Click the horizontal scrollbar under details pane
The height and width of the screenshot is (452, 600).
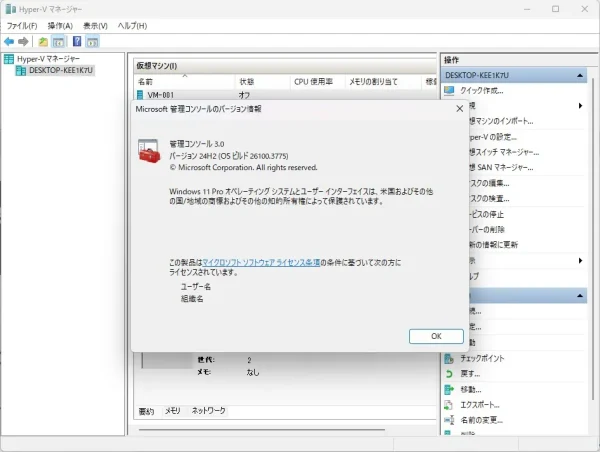coord(262,430)
